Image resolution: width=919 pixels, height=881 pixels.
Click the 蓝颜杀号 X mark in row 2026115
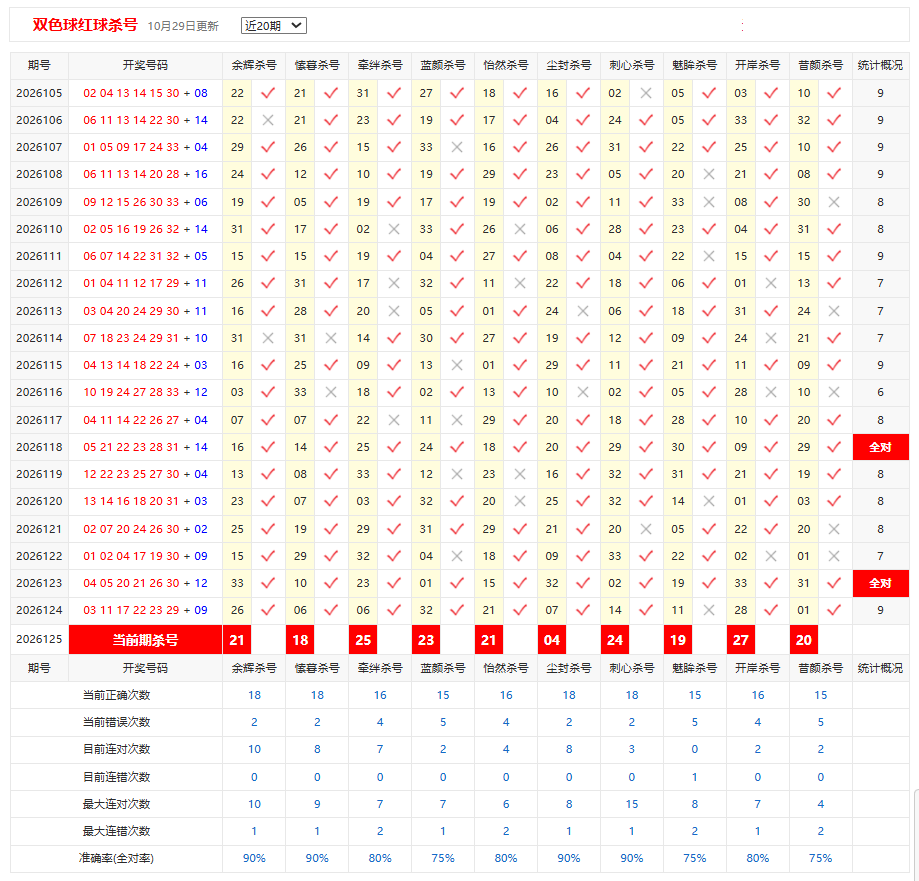tap(457, 365)
